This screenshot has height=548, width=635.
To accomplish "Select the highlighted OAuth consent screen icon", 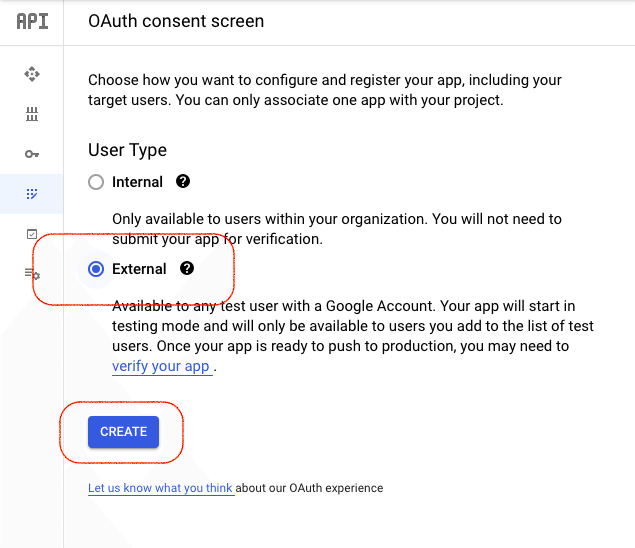I will point(32,193).
